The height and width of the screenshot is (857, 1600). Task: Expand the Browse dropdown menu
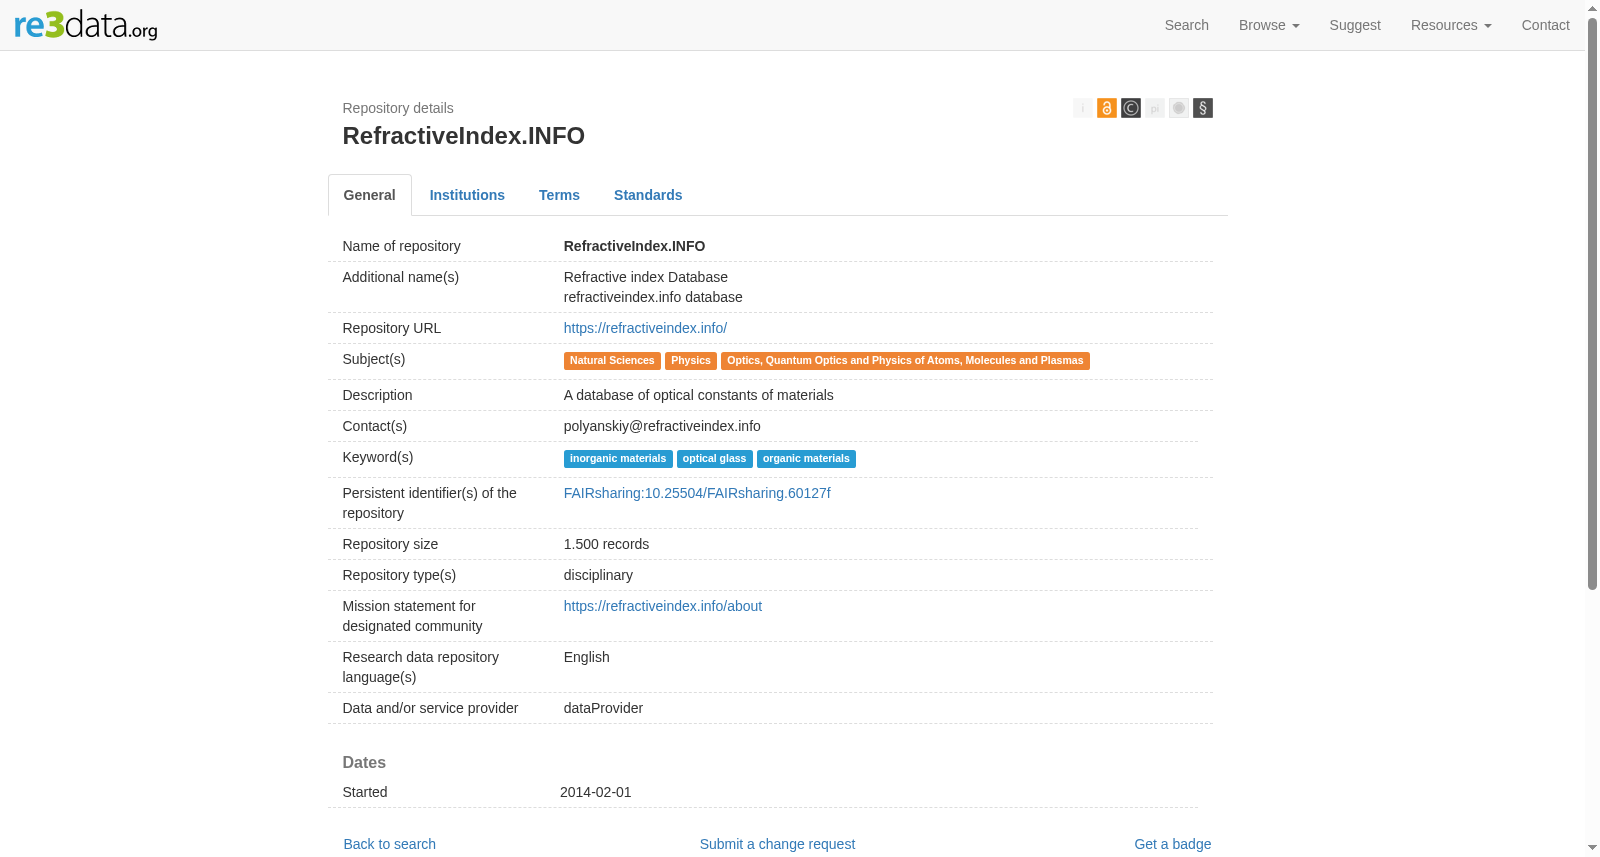(1269, 25)
